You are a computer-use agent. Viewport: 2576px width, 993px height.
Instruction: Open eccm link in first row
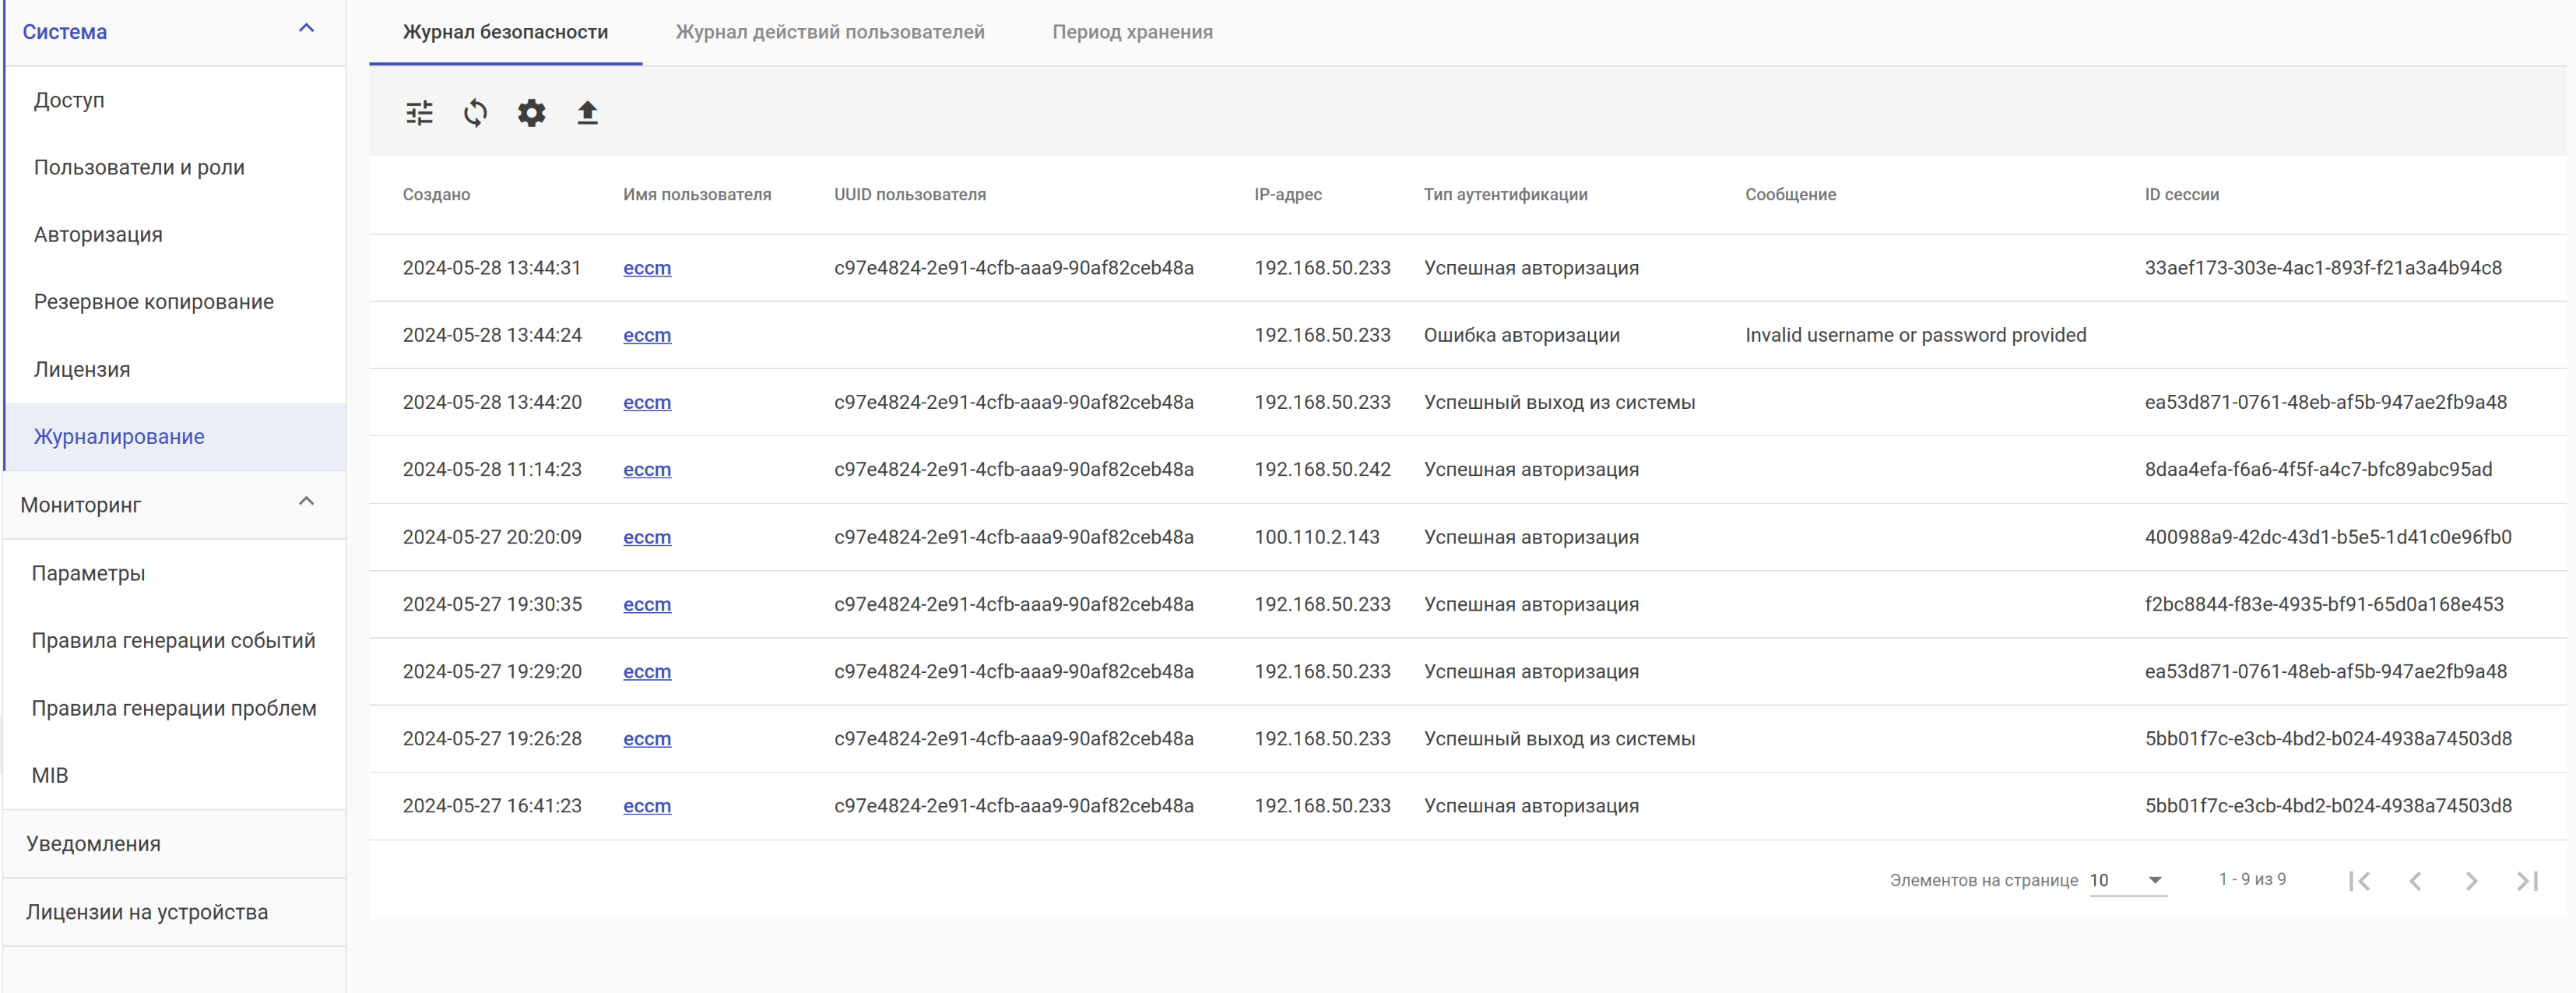point(646,268)
